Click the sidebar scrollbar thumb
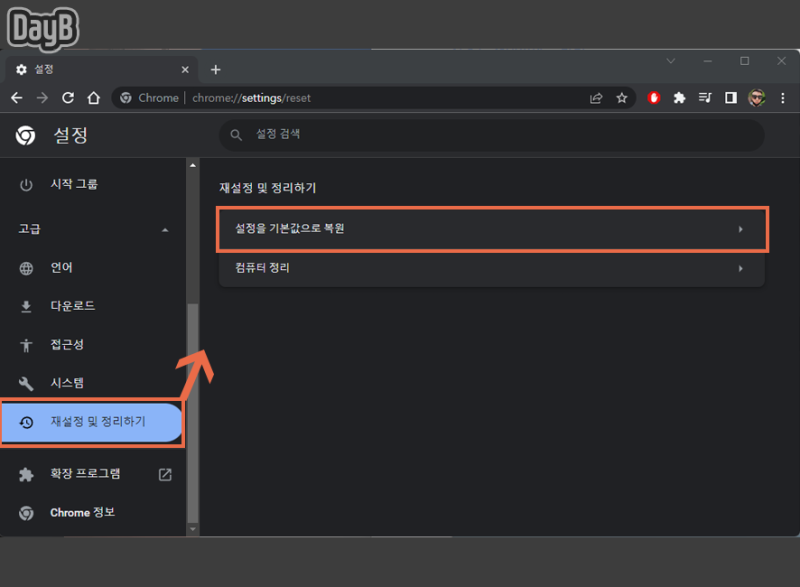 click(x=192, y=412)
